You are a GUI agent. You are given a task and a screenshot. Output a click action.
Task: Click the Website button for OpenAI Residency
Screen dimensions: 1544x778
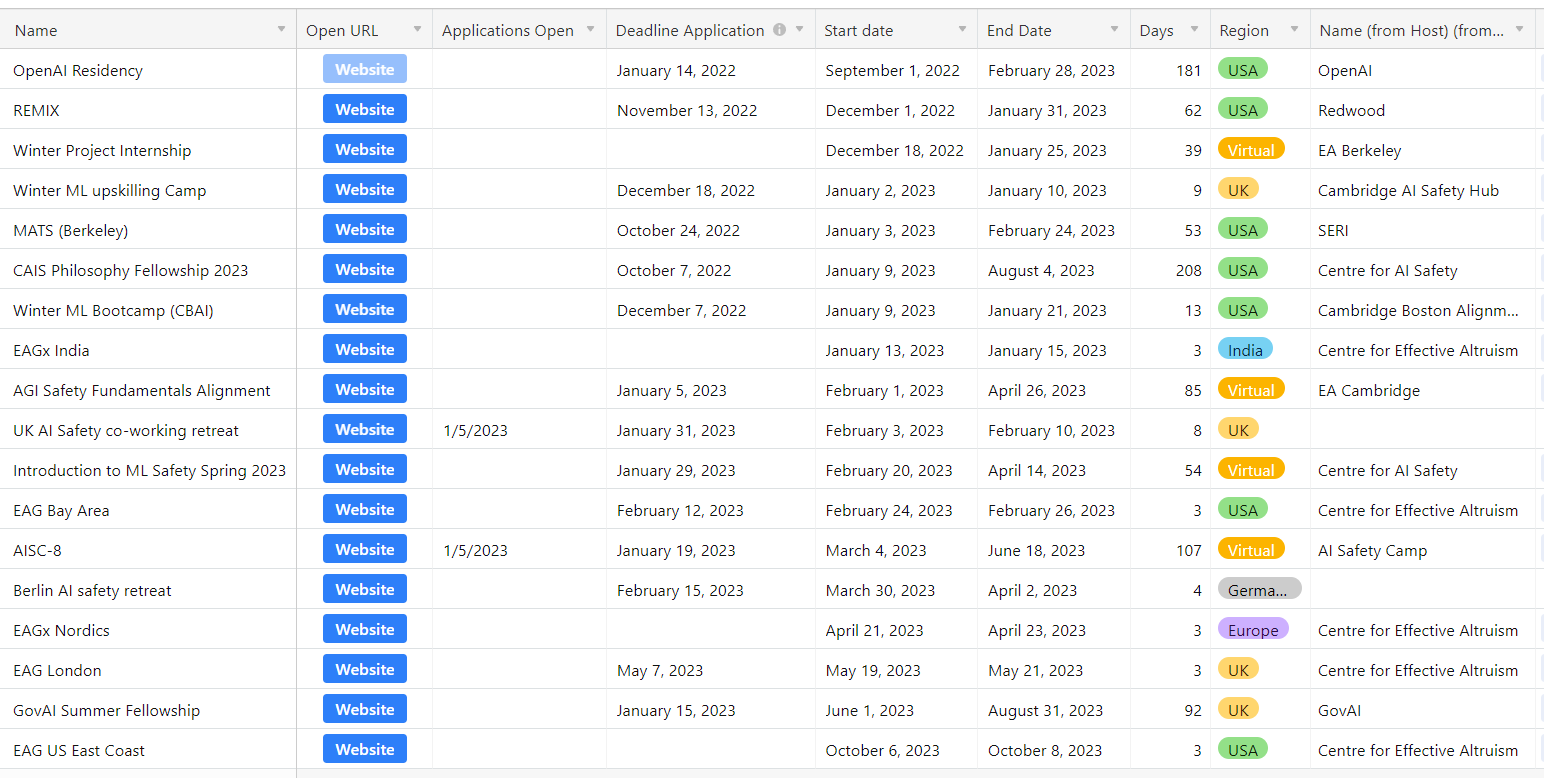[x=364, y=69]
